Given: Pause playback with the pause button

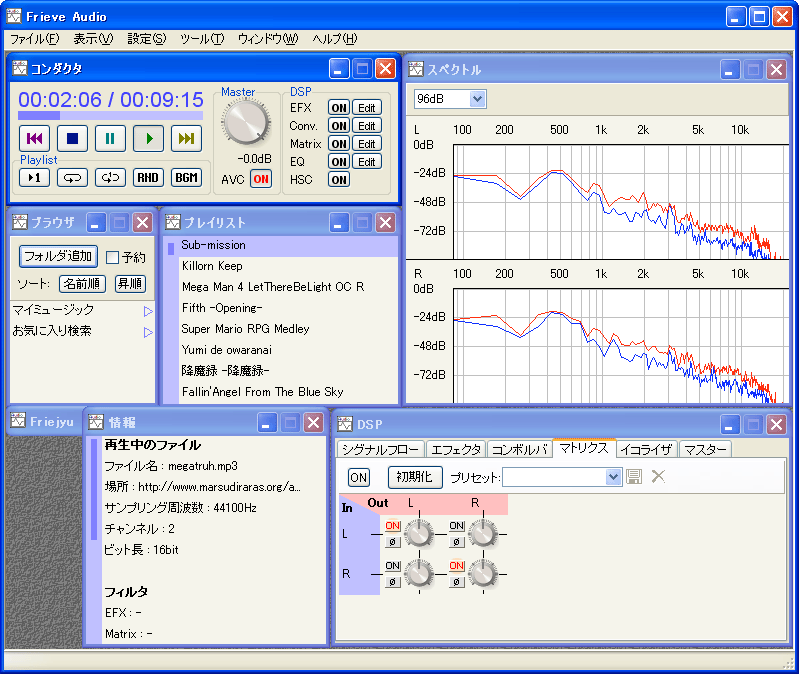Looking at the screenshot, I should click(110, 139).
